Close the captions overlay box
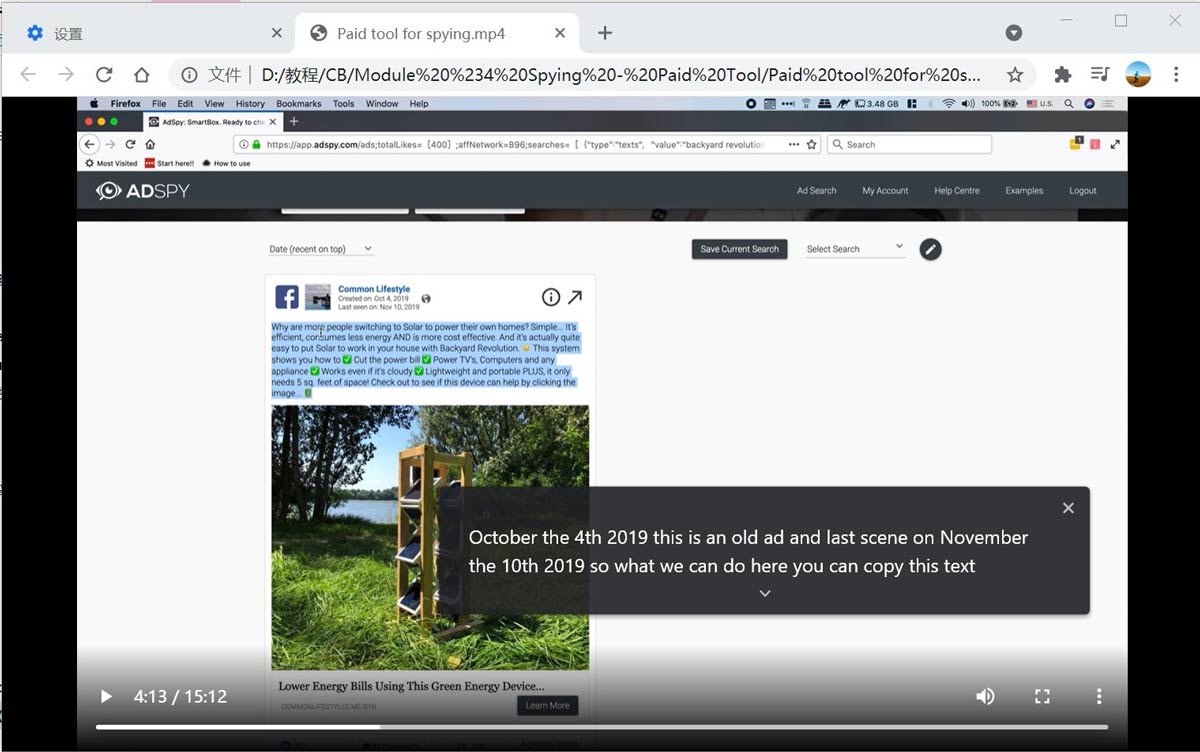 1068,508
